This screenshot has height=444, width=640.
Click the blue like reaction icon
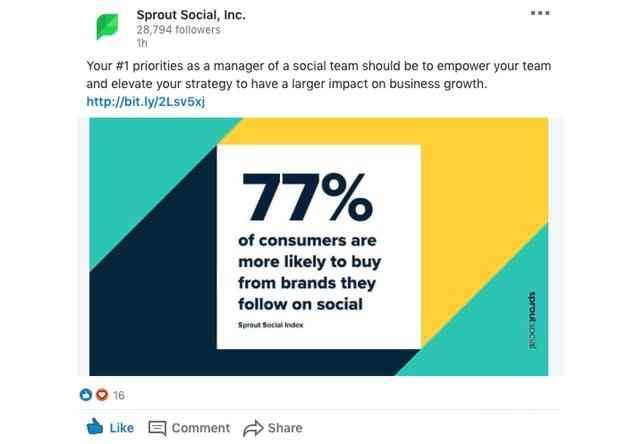(86, 395)
